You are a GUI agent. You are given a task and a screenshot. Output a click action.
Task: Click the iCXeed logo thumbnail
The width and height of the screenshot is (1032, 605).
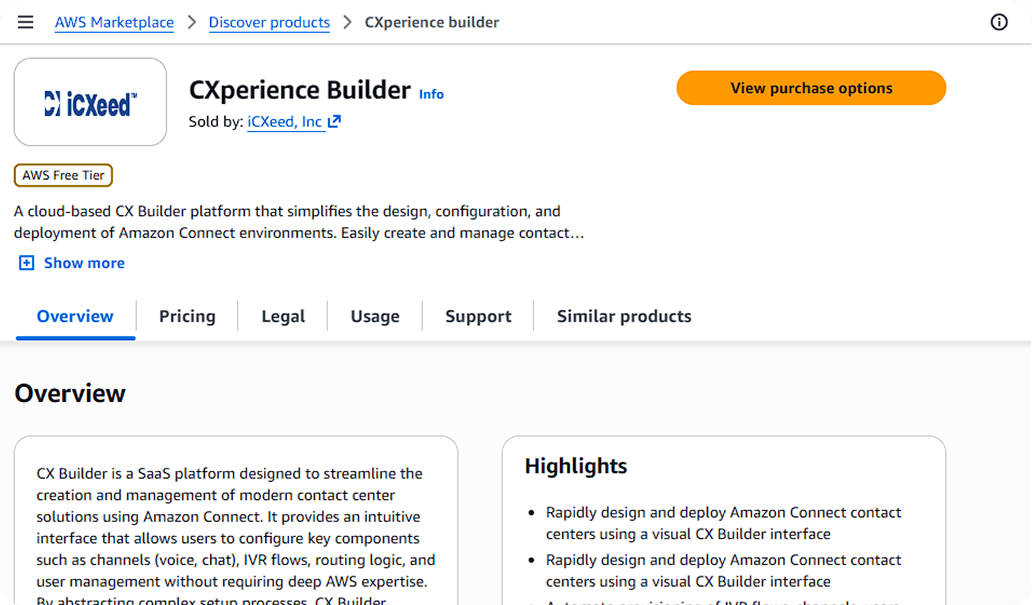tap(90, 102)
